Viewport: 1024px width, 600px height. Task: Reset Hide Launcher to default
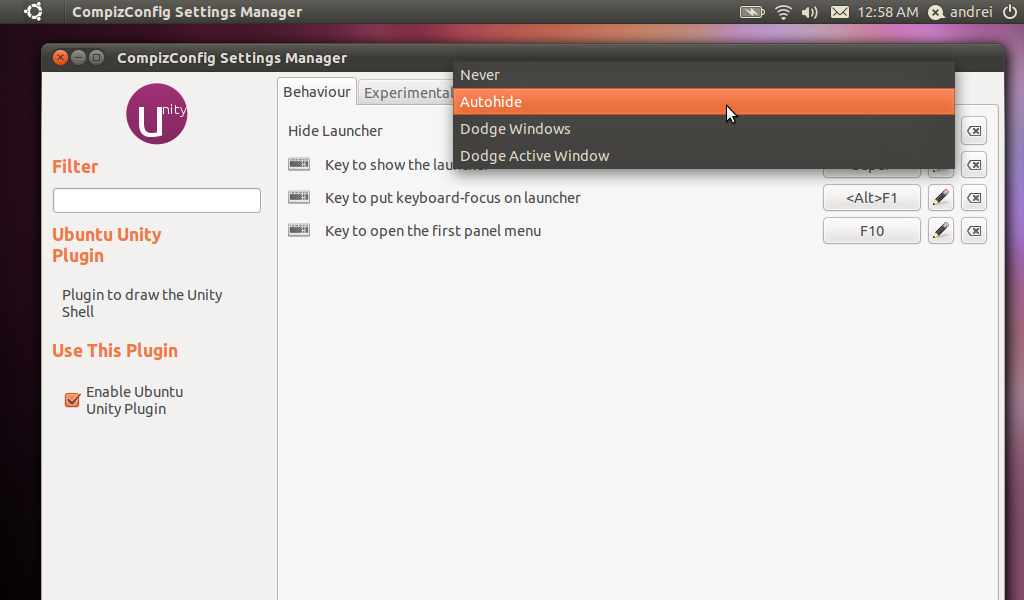(x=974, y=131)
